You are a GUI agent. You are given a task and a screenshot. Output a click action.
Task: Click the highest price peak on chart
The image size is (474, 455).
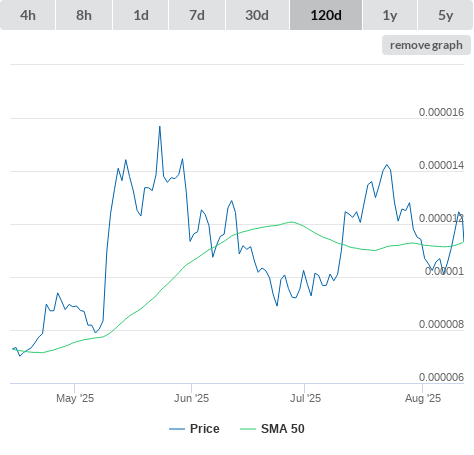(x=160, y=127)
